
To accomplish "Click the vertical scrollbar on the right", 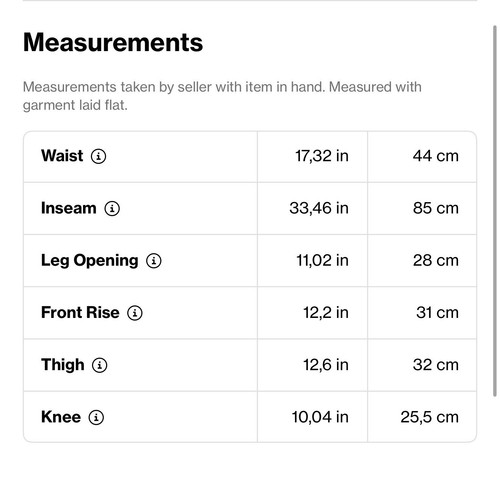I will click(x=495, y=211).
